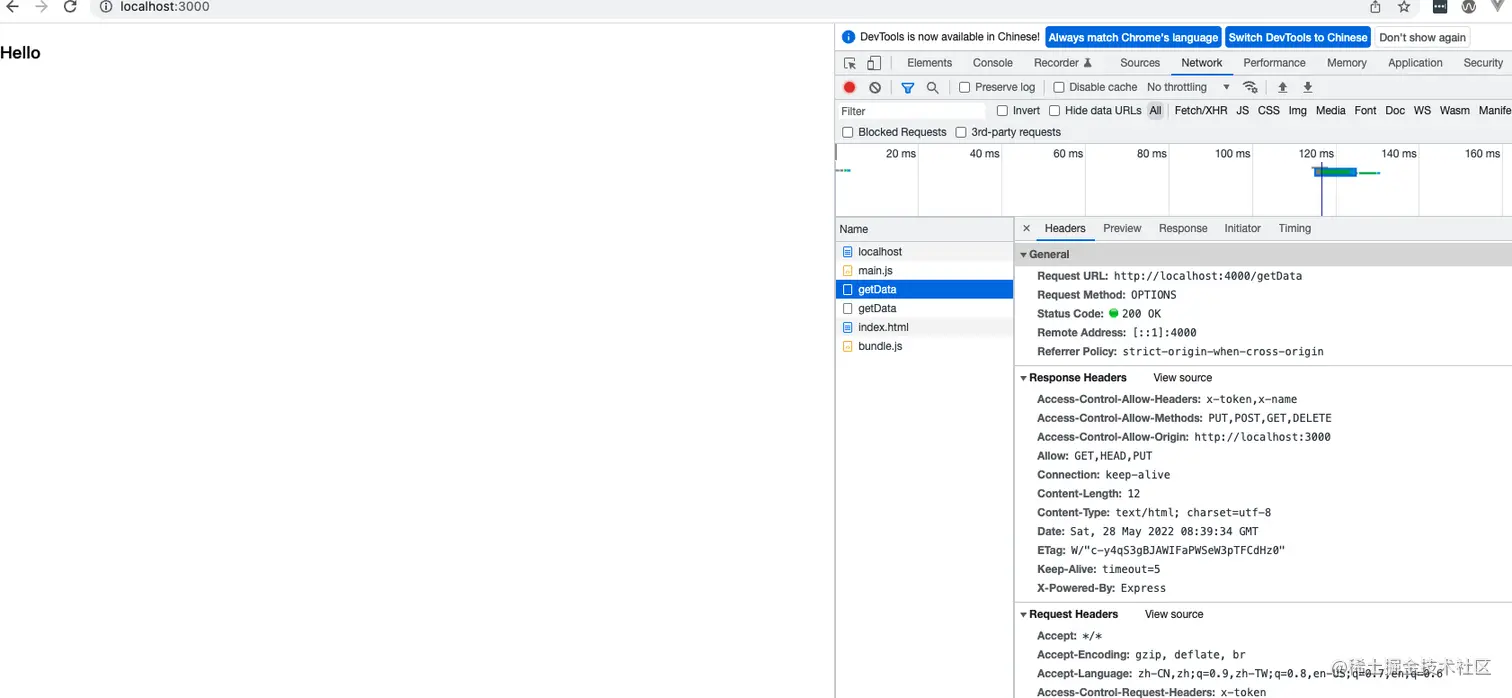
Task: Reload the localhost page
Action: [70, 7]
